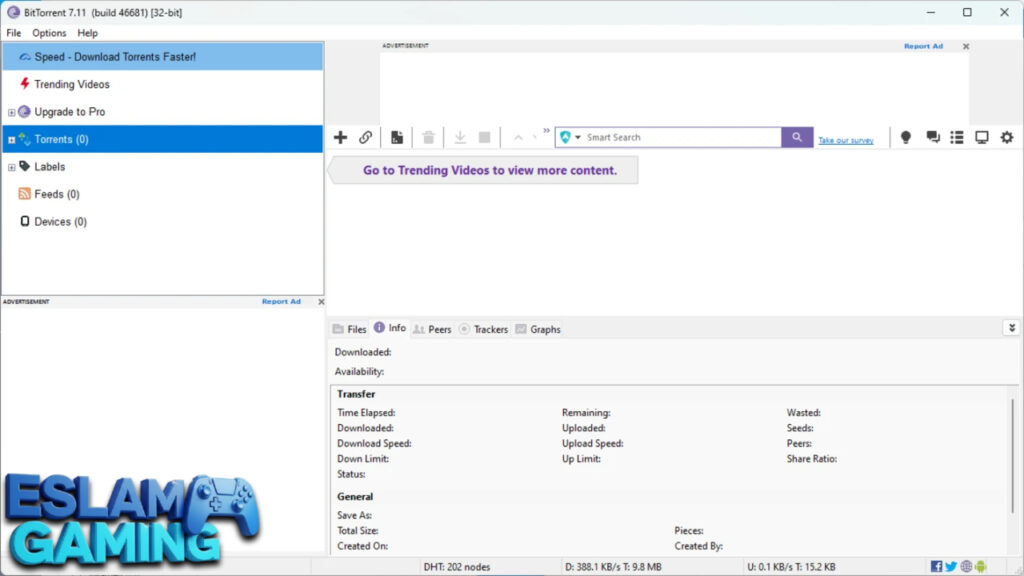
Task: Open the lightbulb tips icon
Action: pyautogui.click(x=906, y=137)
